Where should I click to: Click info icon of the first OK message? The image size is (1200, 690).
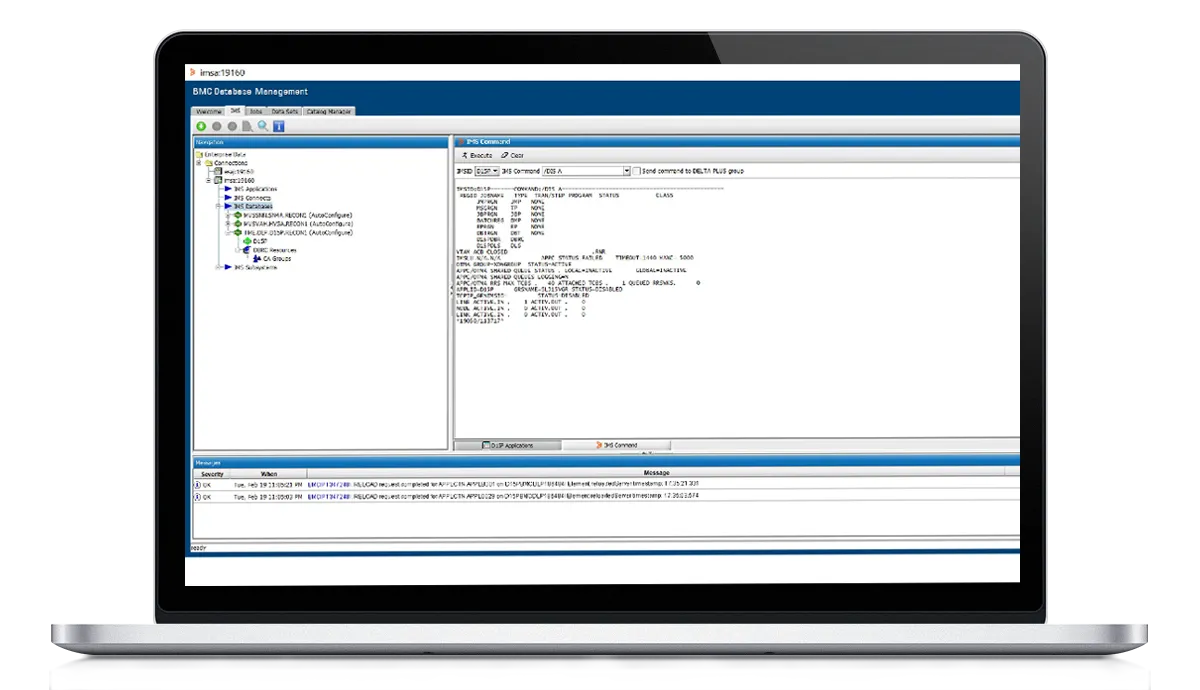197,483
